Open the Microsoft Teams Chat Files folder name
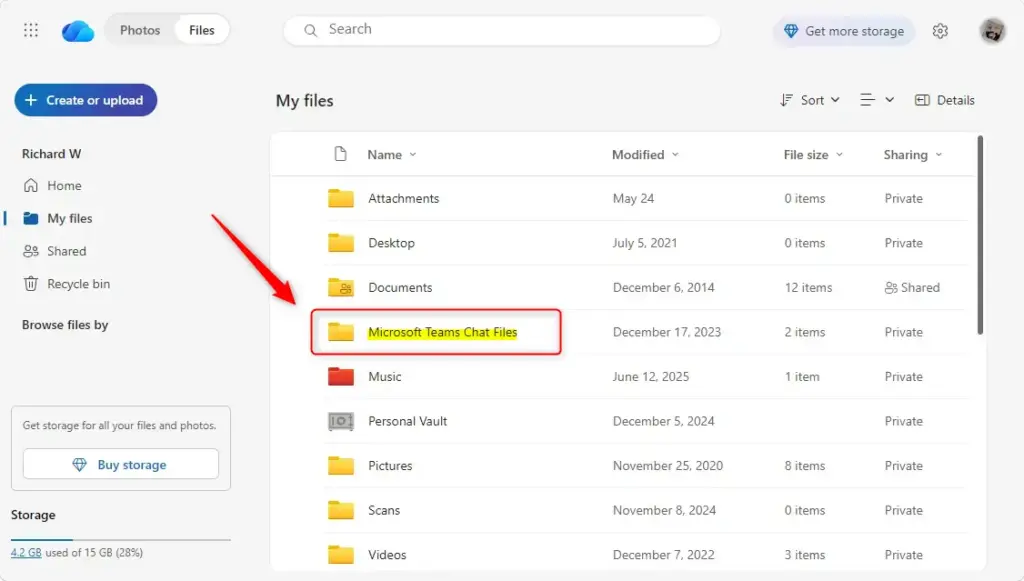 [443, 332]
